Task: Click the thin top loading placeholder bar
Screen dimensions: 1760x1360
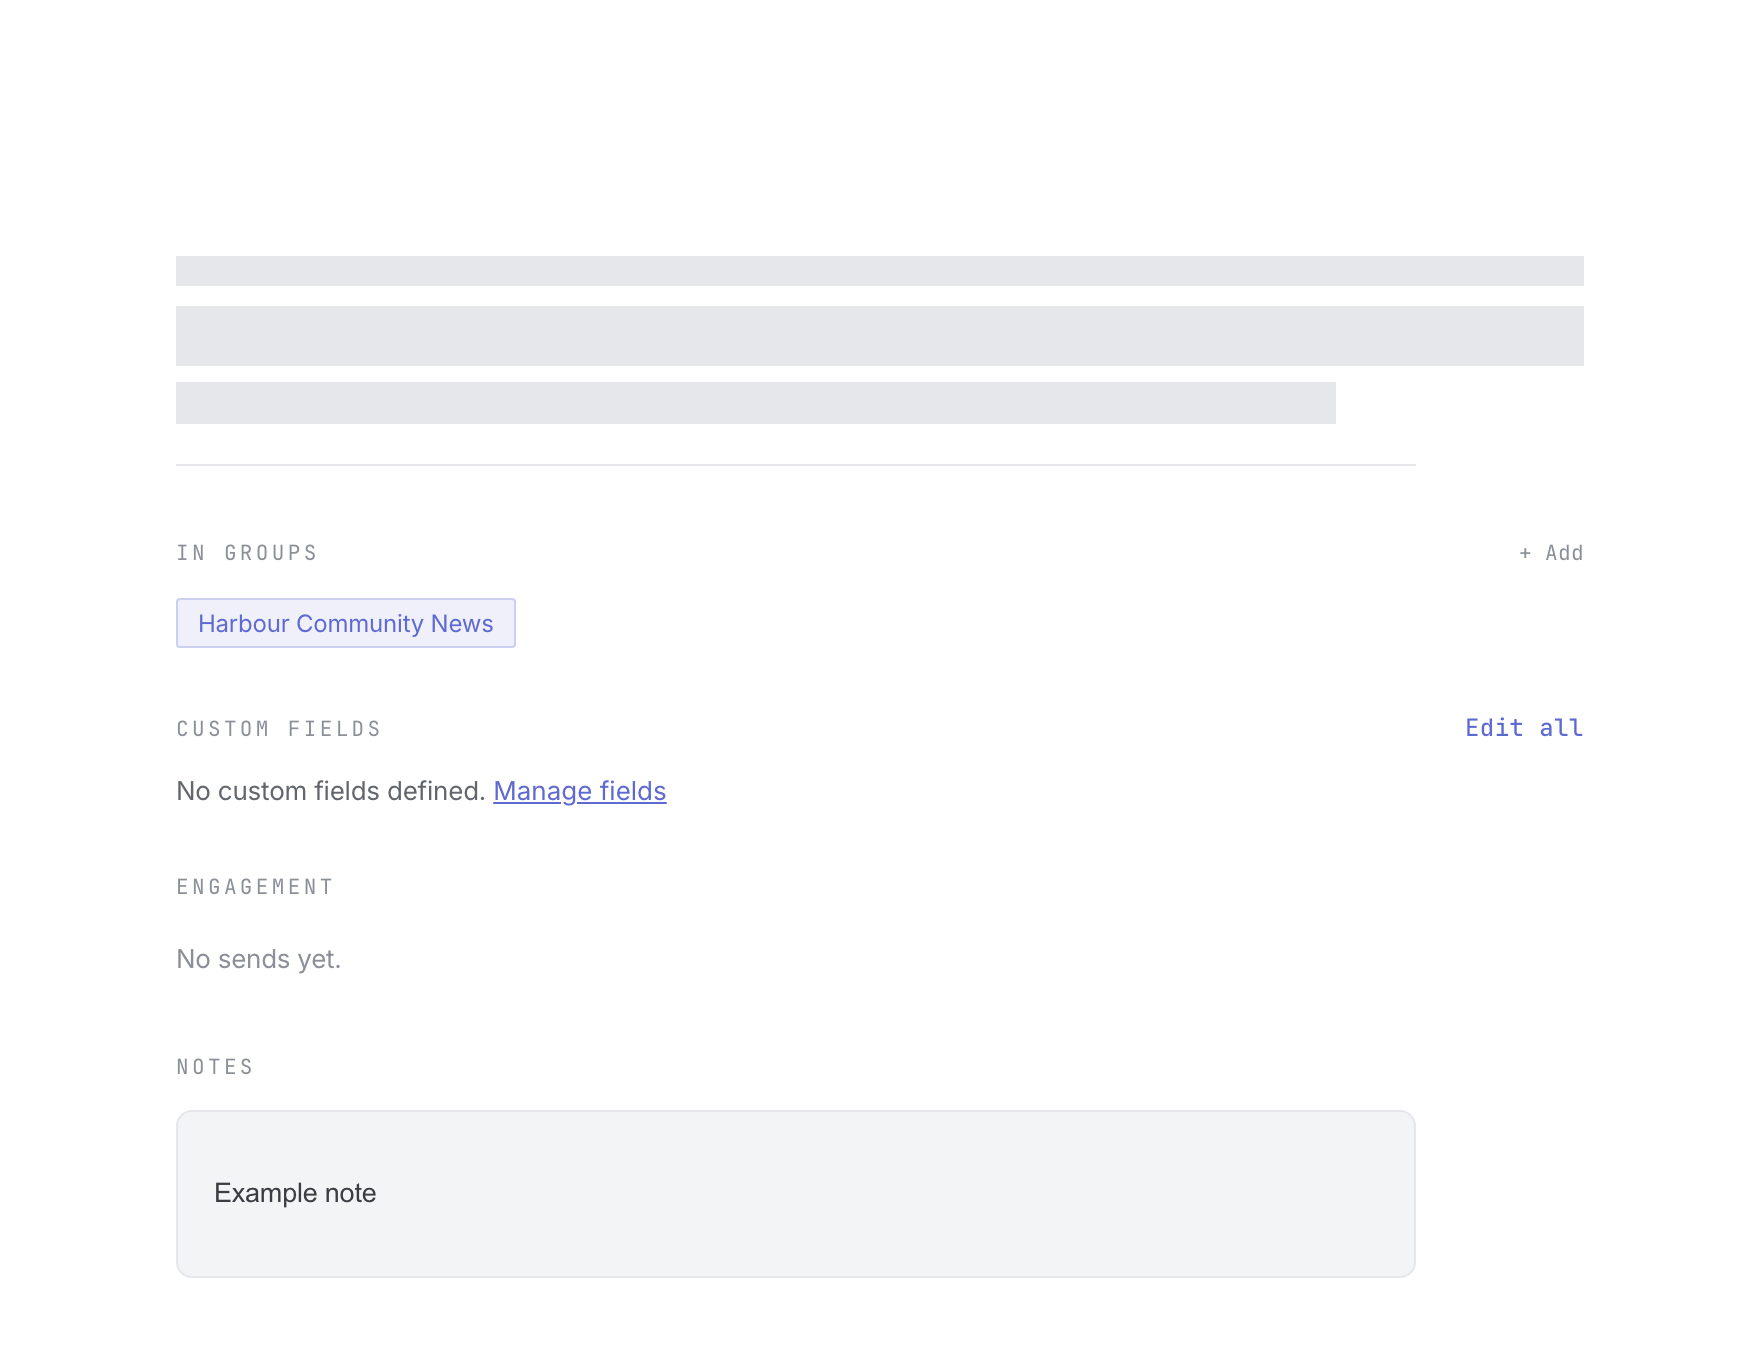Action: (880, 271)
